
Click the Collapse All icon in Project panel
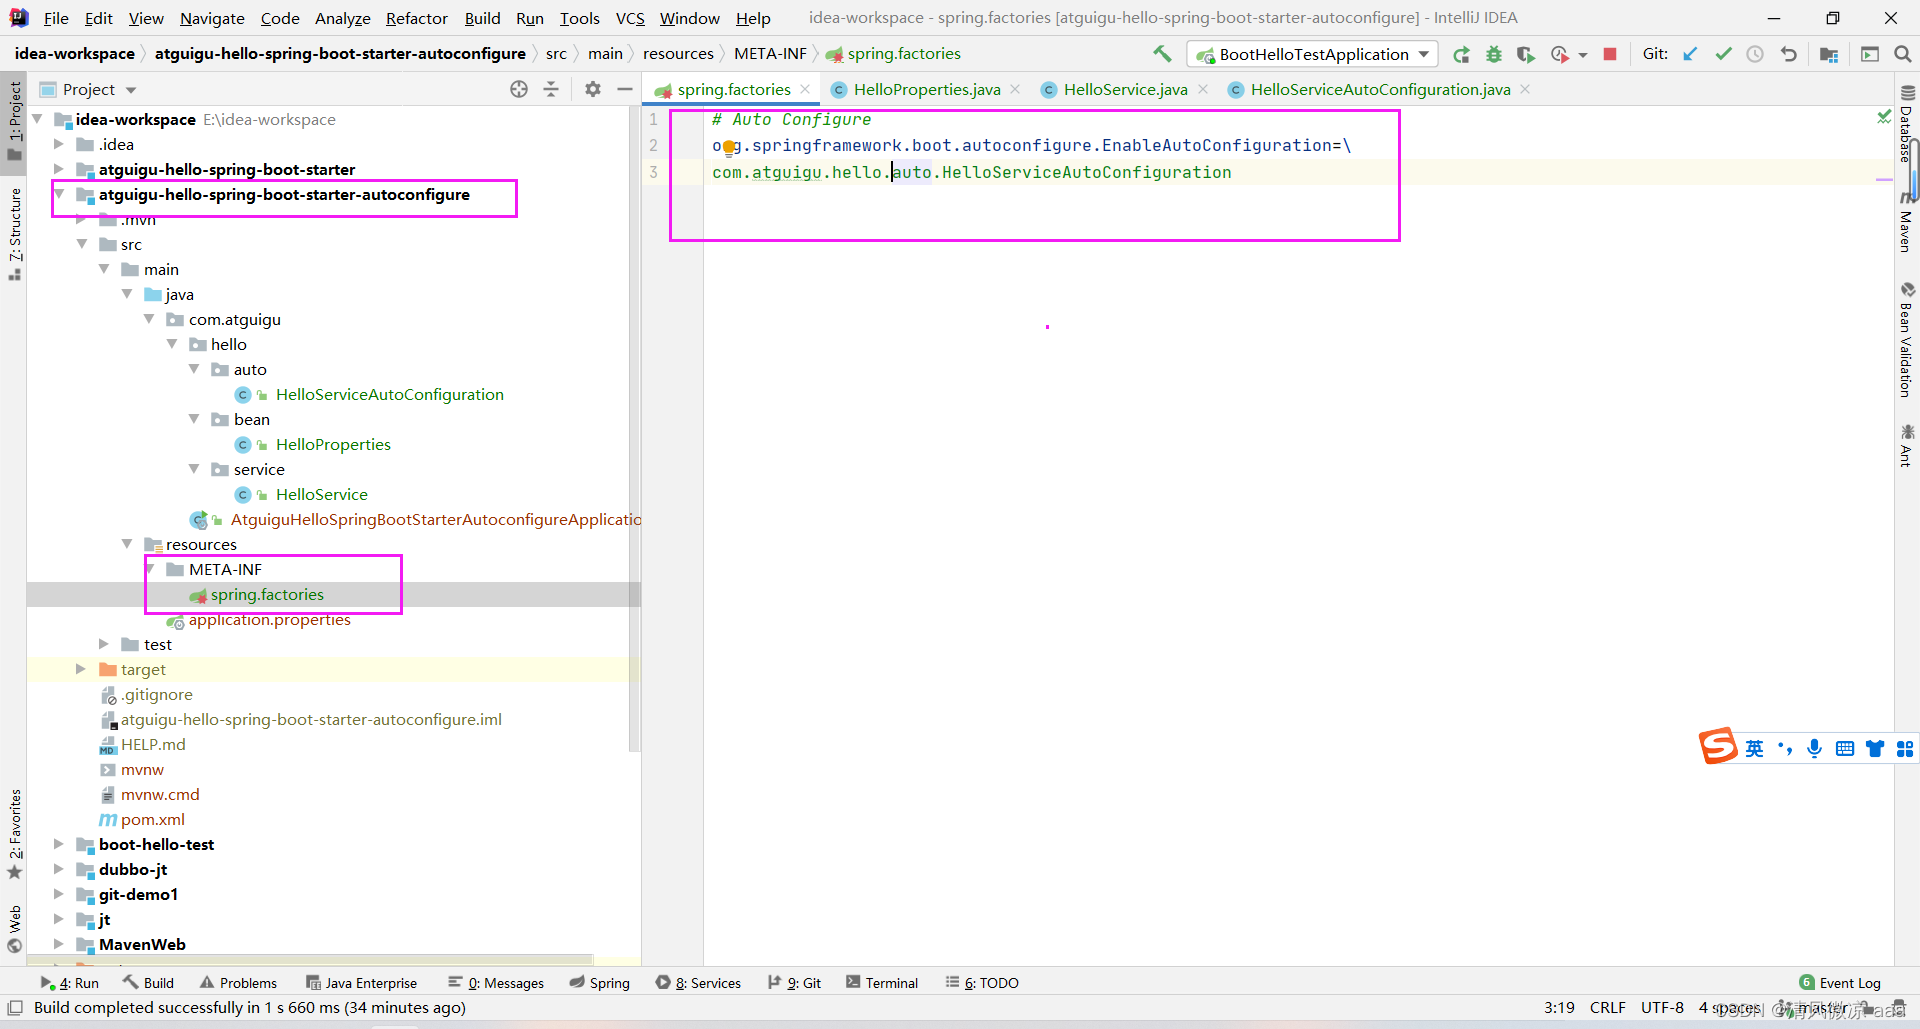[x=551, y=89]
